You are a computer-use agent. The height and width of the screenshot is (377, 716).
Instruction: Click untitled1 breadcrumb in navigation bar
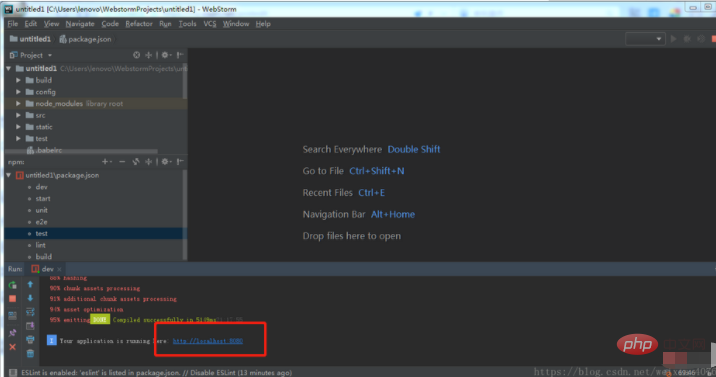click(30, 39)
